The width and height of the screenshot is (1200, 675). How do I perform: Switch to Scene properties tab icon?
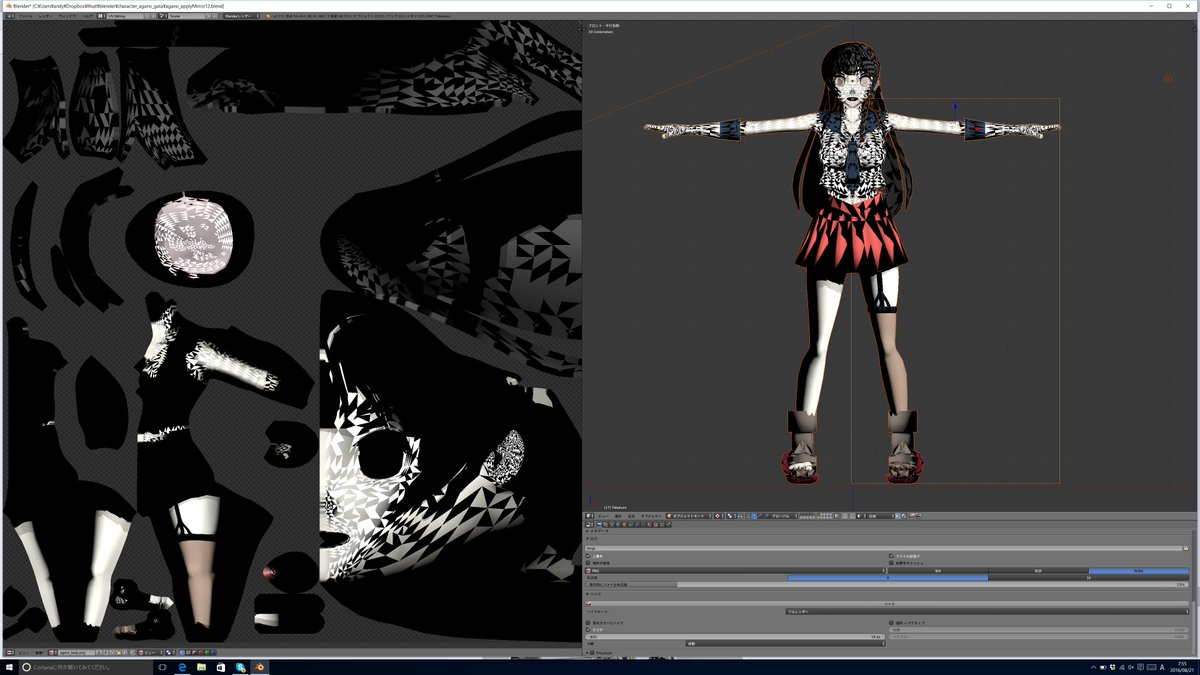click(x=611, y=525)
